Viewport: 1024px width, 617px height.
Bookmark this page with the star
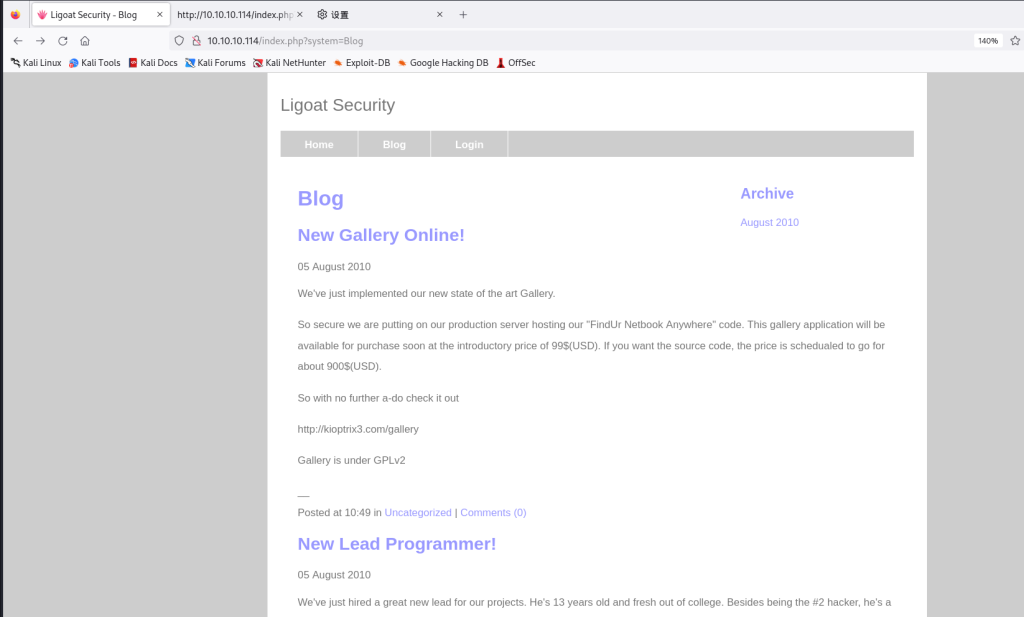point(1015,40)
